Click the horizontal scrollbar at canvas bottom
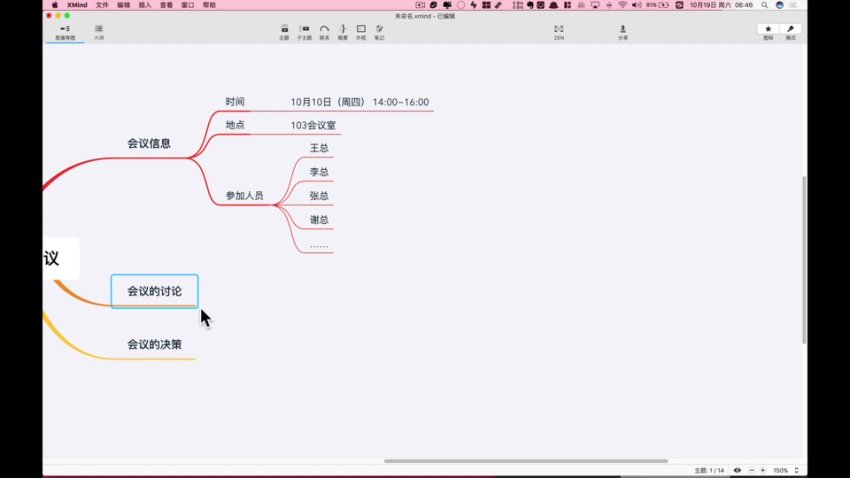The height and width of the screenshot is (478, 850). coord(525,461)
